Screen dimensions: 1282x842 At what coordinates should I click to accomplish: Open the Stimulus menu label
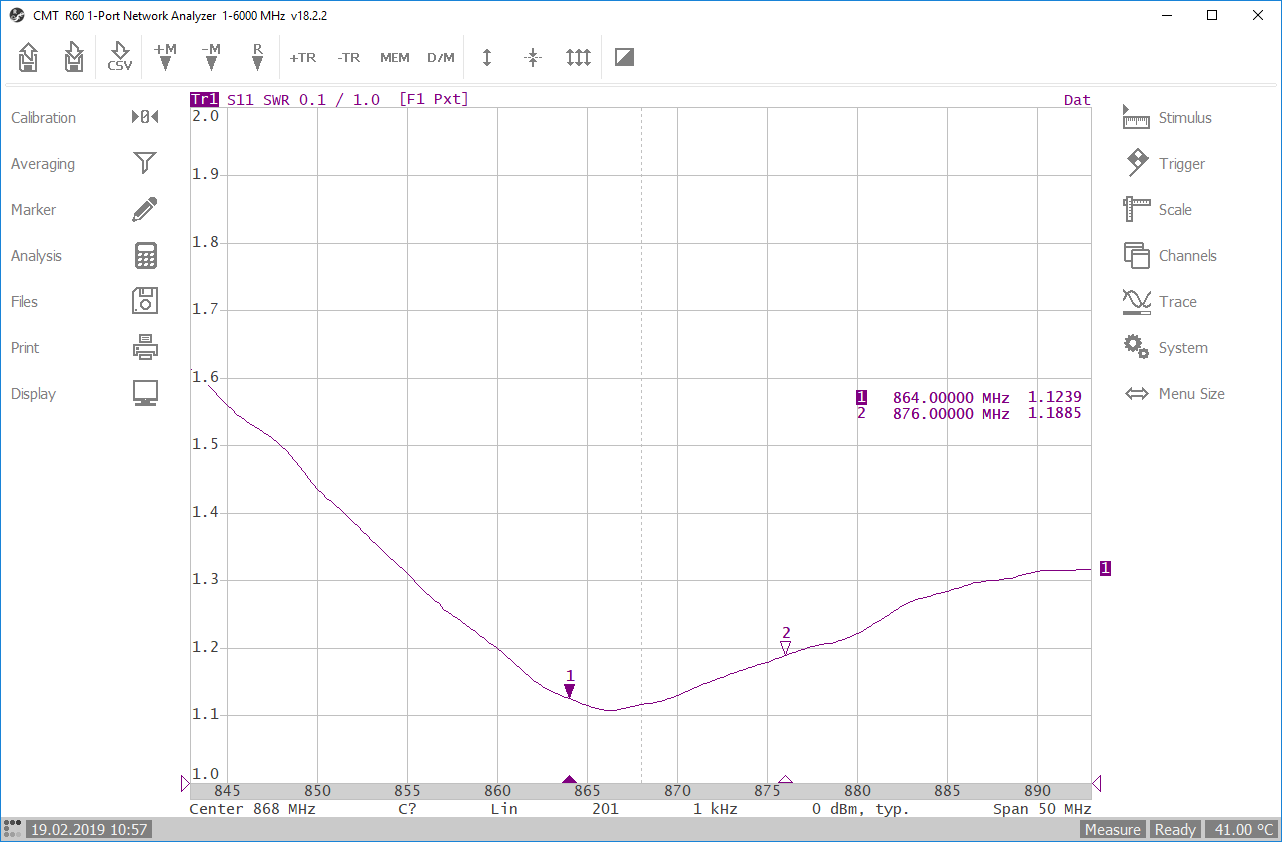(x=1185, y=118)
